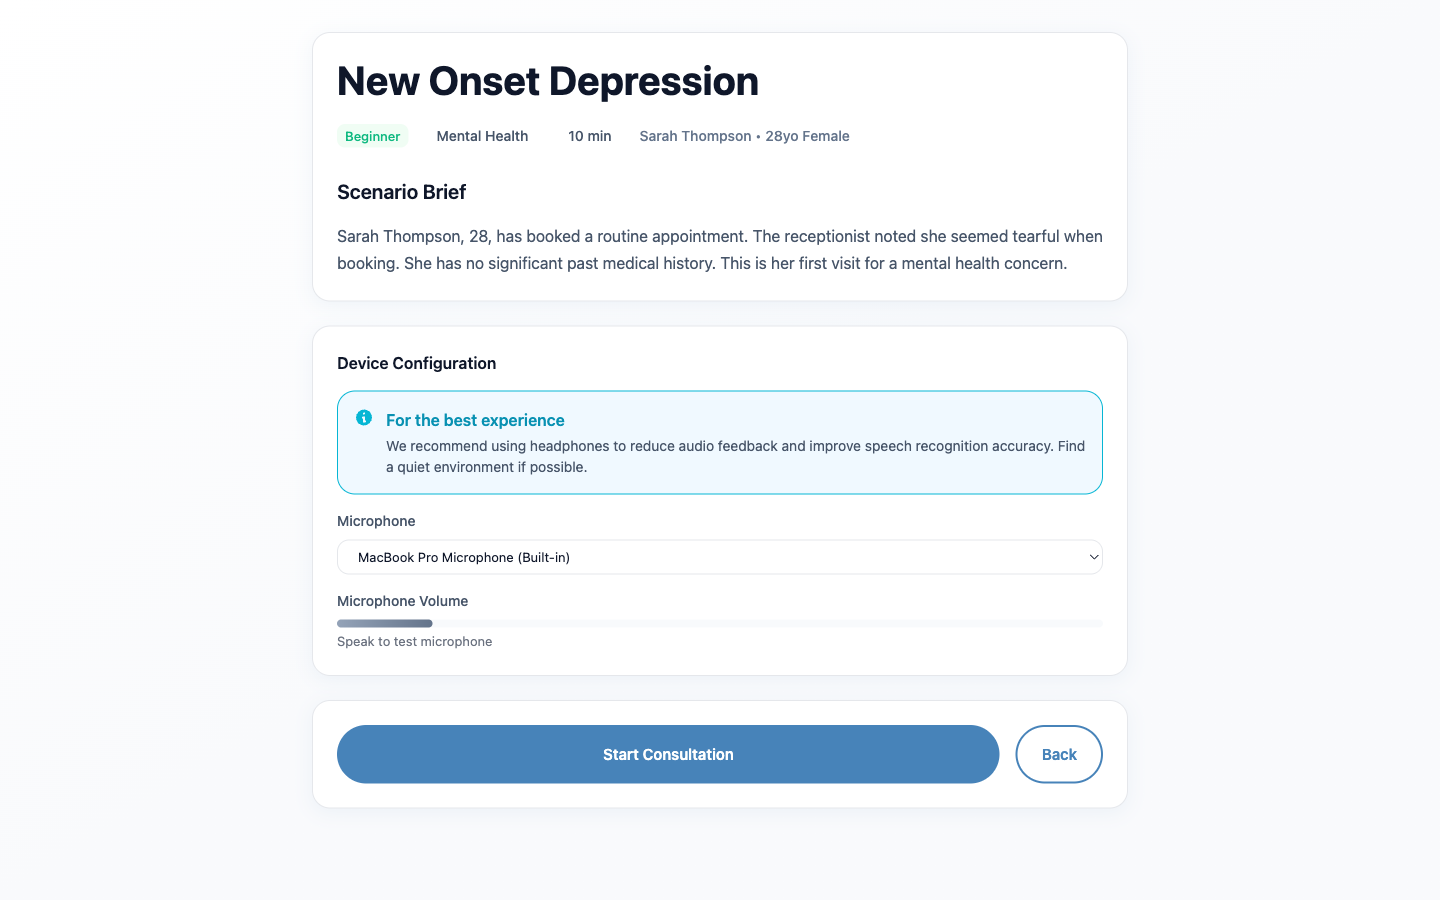Click the 10 min duration label
Image resolution: width=1440 pixels, height=900 pixels.
pyautogui.click(x=590, y=136)
